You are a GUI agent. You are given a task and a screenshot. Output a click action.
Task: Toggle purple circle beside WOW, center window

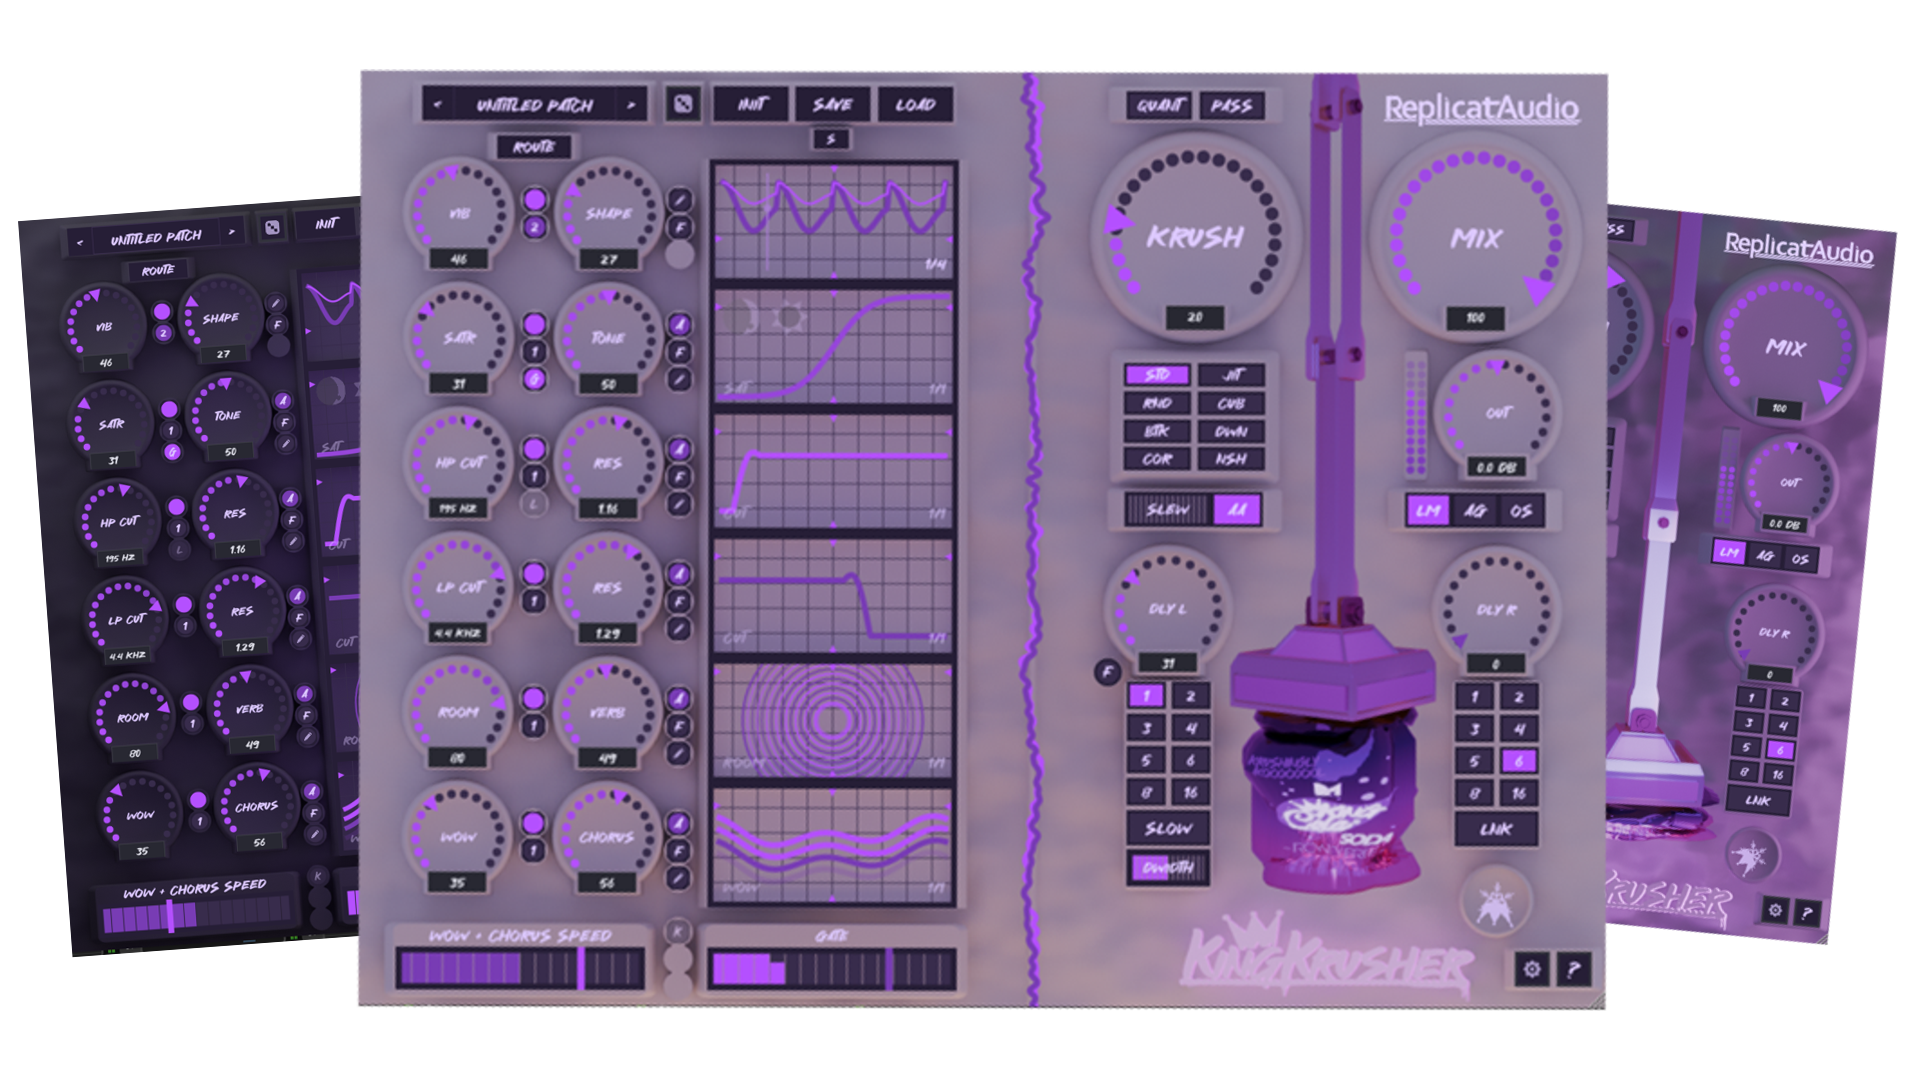pyautogui.click(x=535, y=823)
